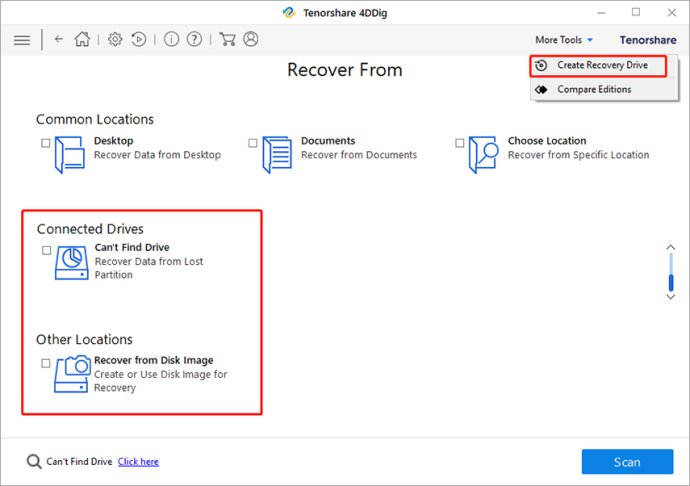Expand the More Tools dropdown
The height and width of the screenshot is (486, 690).
564,40
